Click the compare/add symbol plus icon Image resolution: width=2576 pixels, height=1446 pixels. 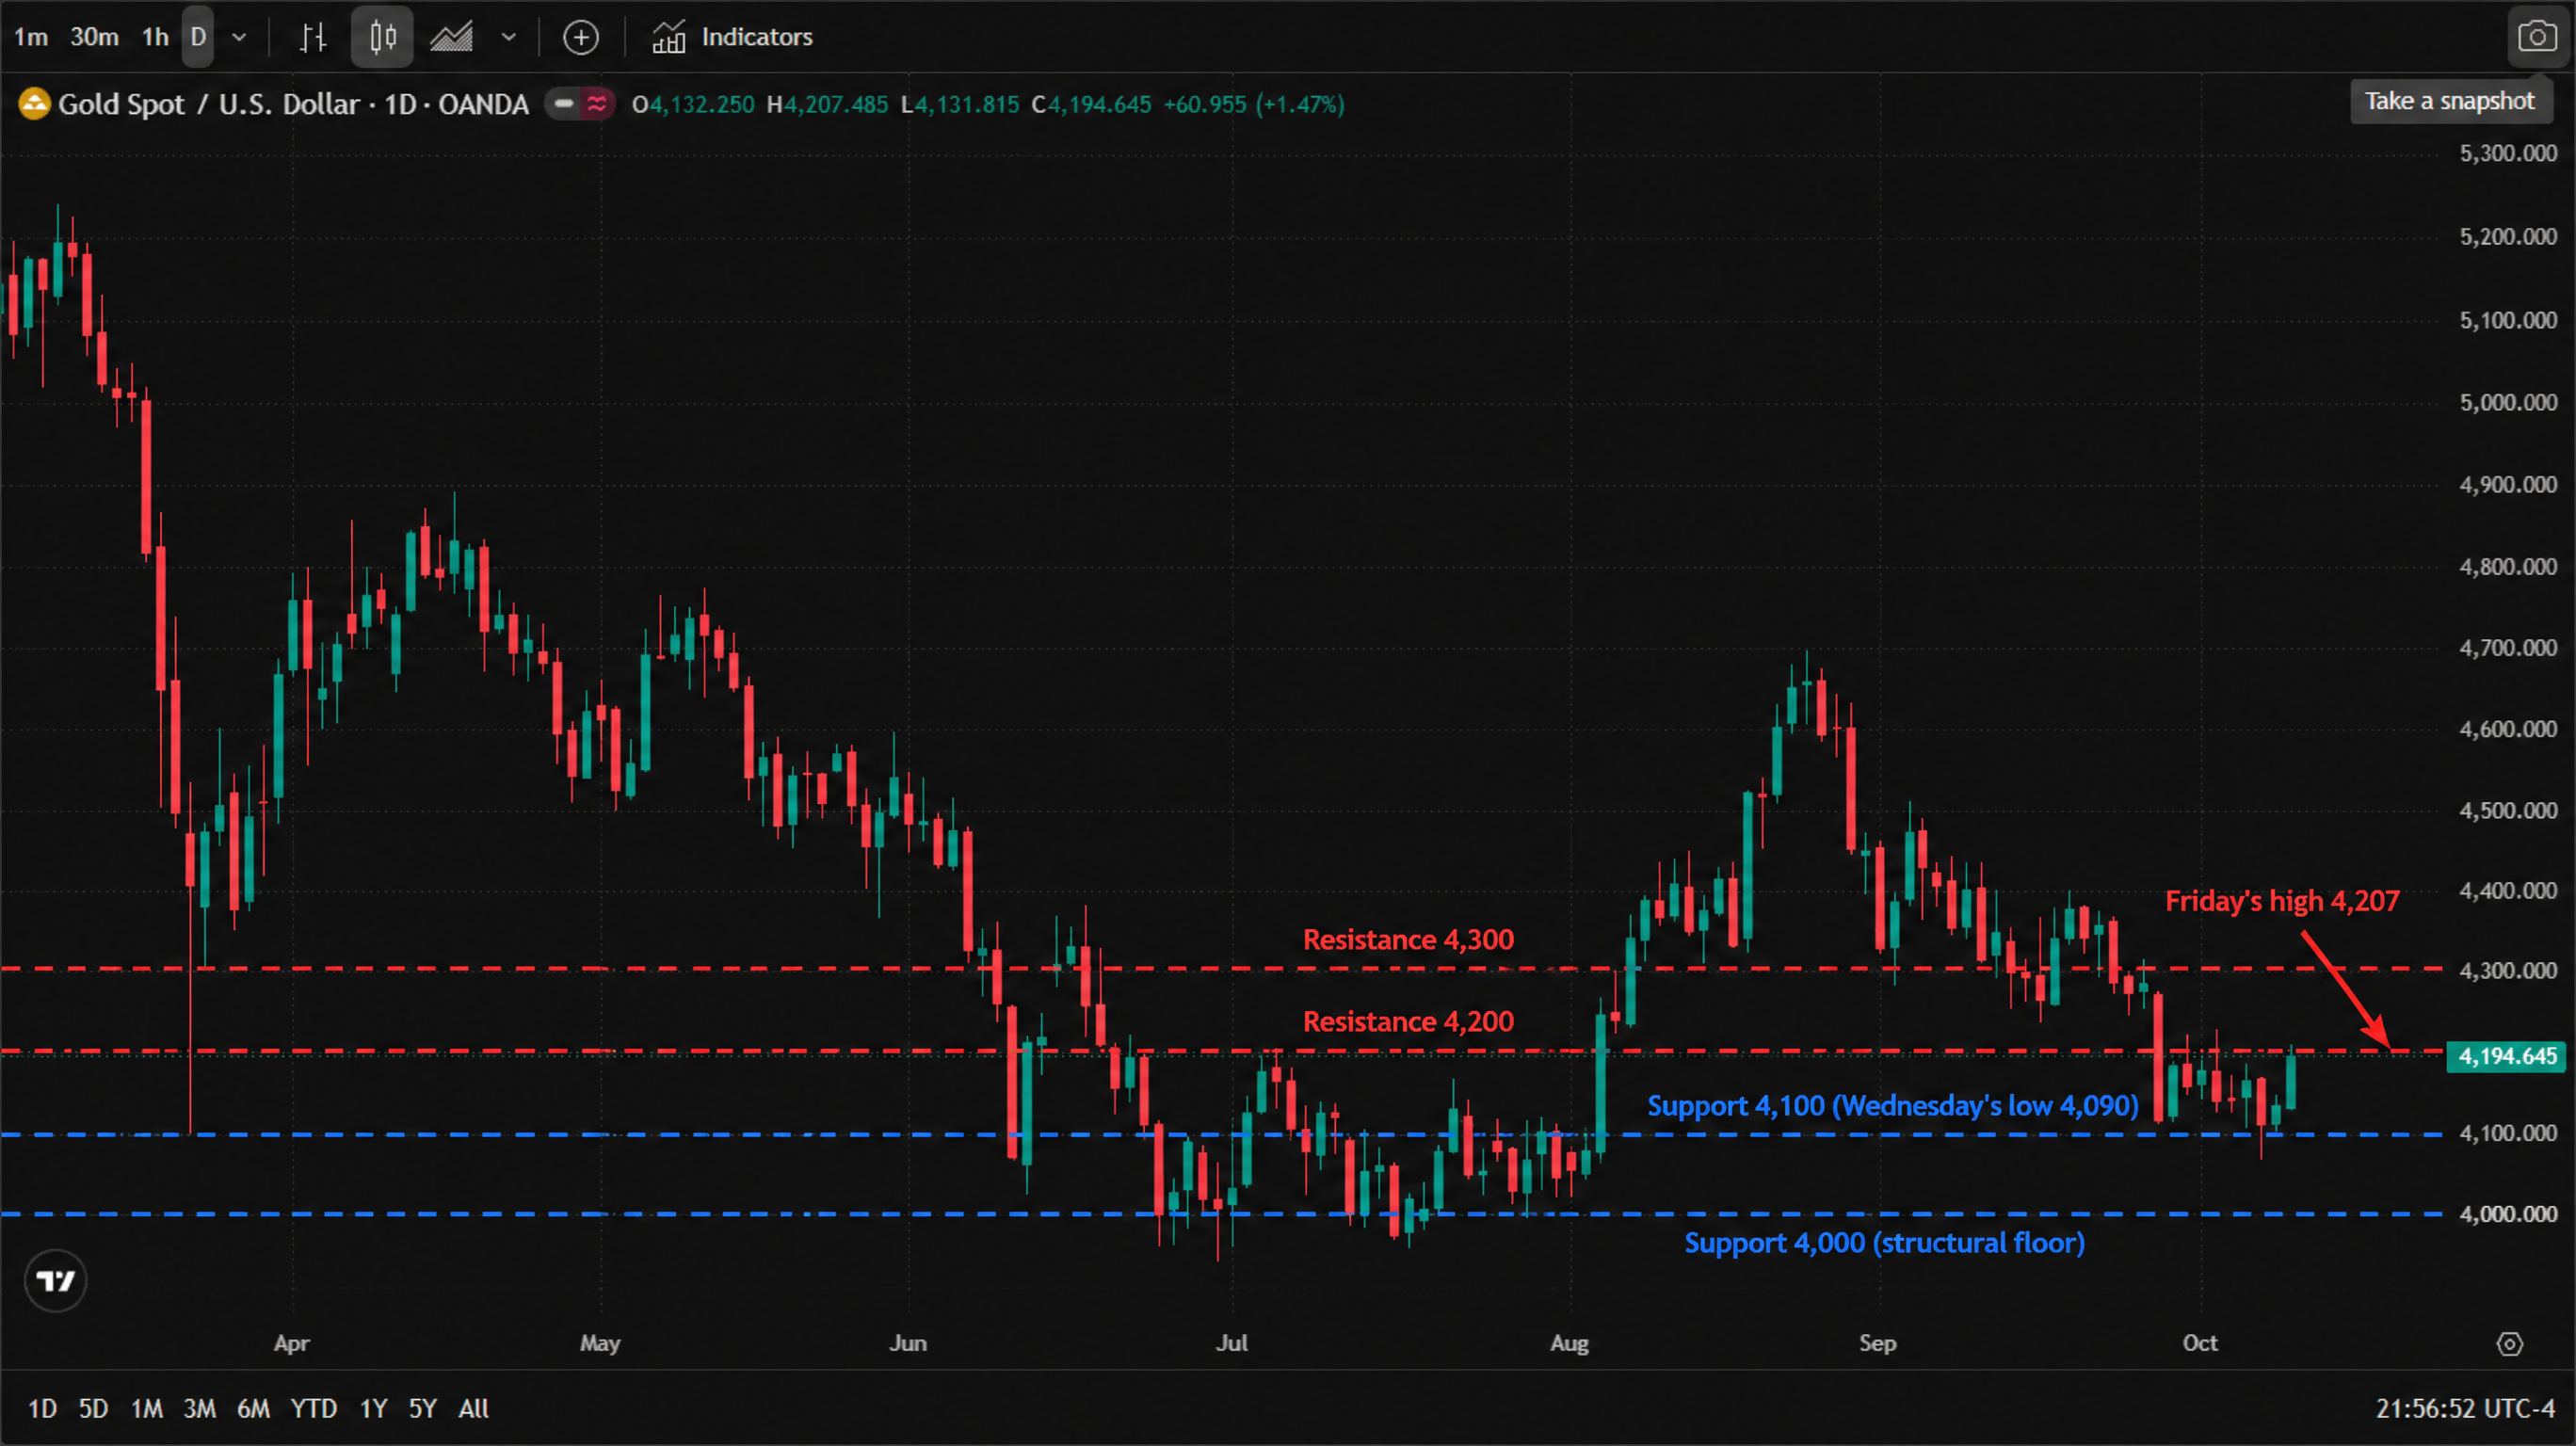click(x=581, y=37)
